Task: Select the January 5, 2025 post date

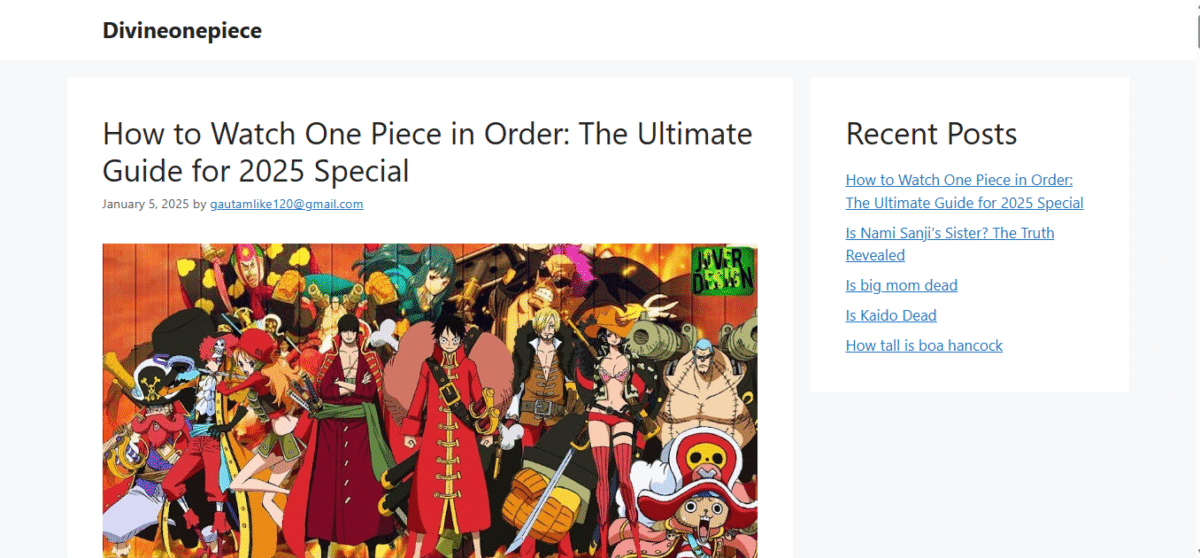Action: 145,204
